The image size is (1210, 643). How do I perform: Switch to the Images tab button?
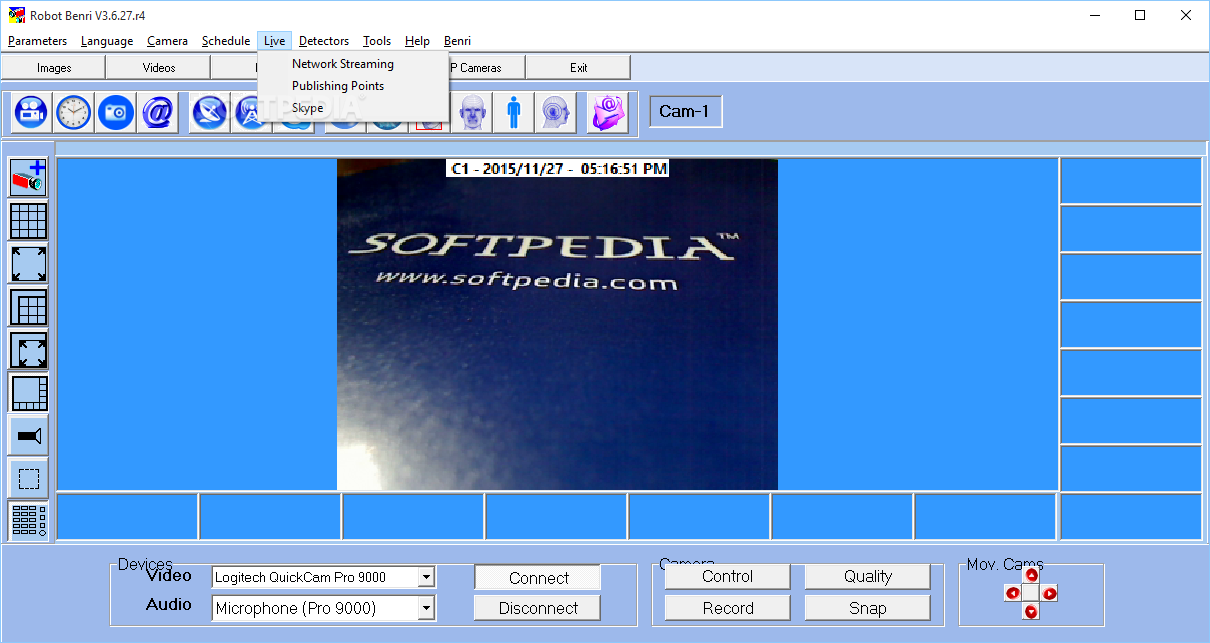point(54,68)
